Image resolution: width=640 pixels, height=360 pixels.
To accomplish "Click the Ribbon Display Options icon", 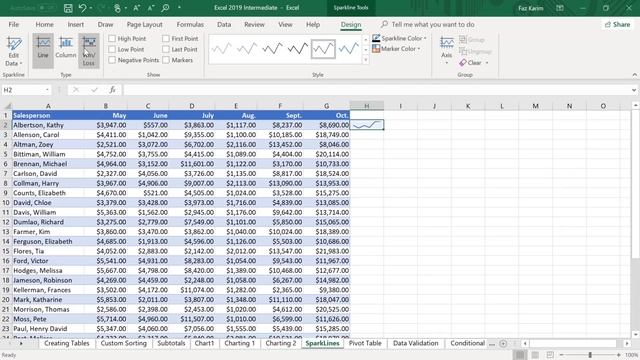I will pyautogui.click(x=560, y=8).
